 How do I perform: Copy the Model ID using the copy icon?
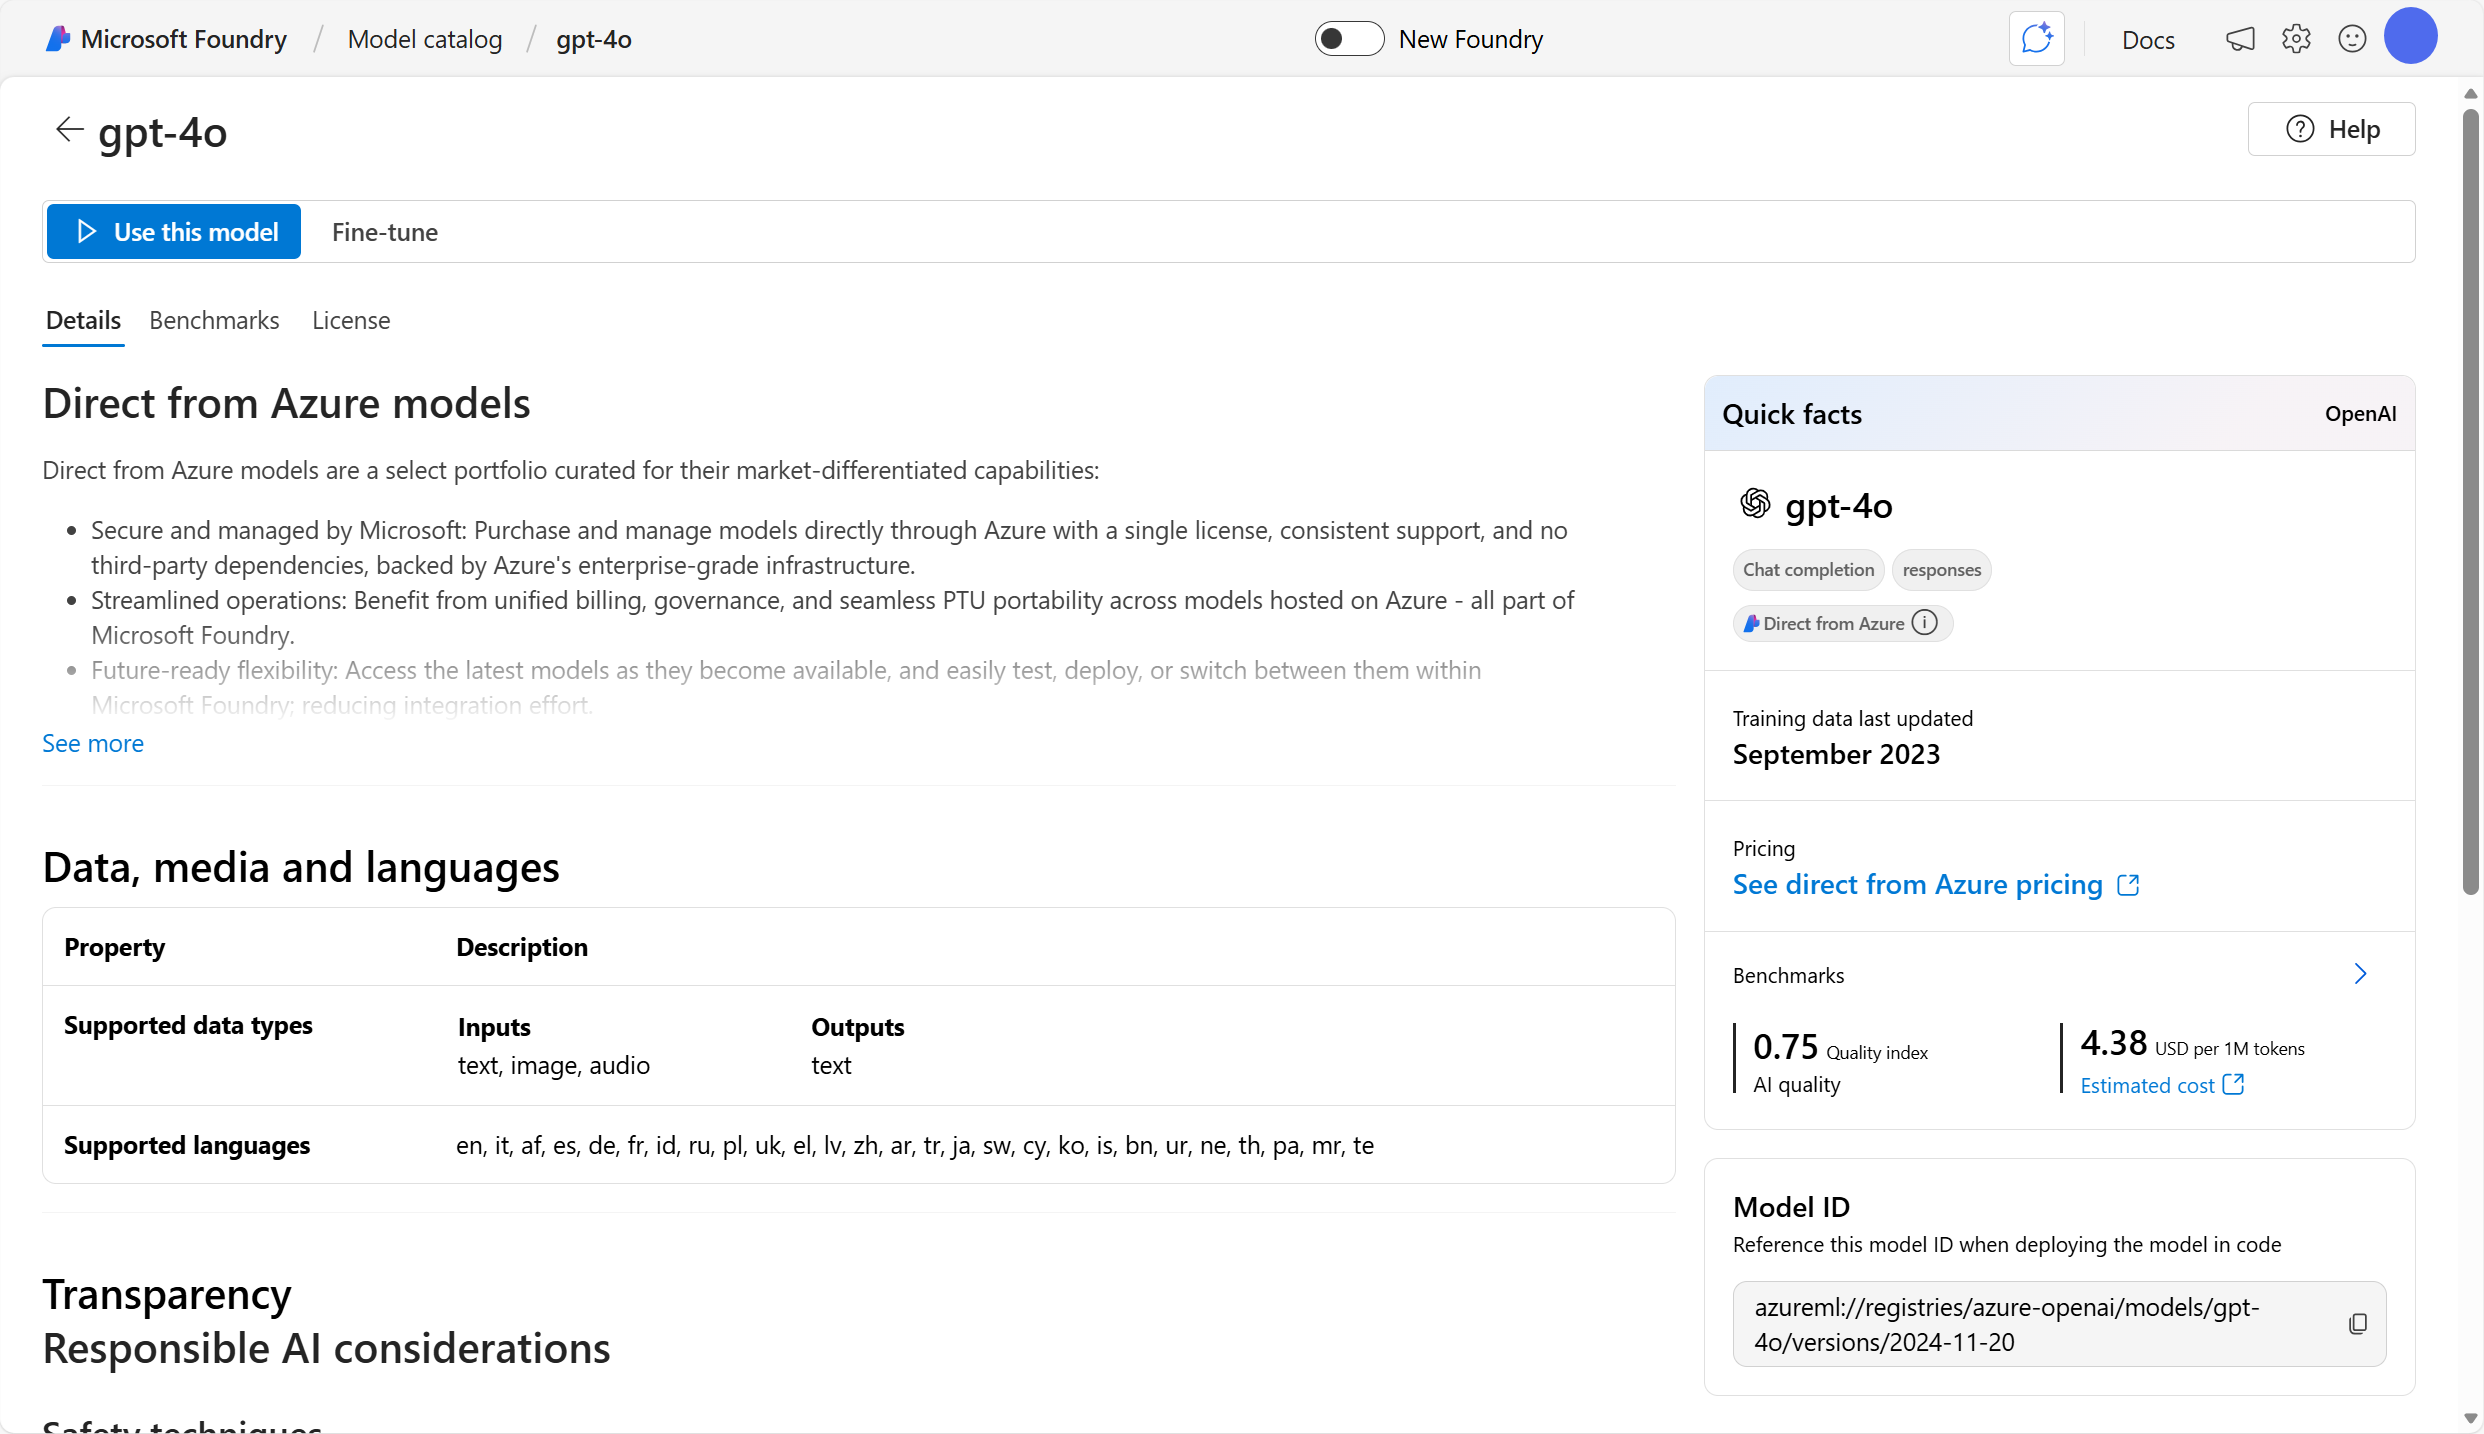[2357, 1323]
